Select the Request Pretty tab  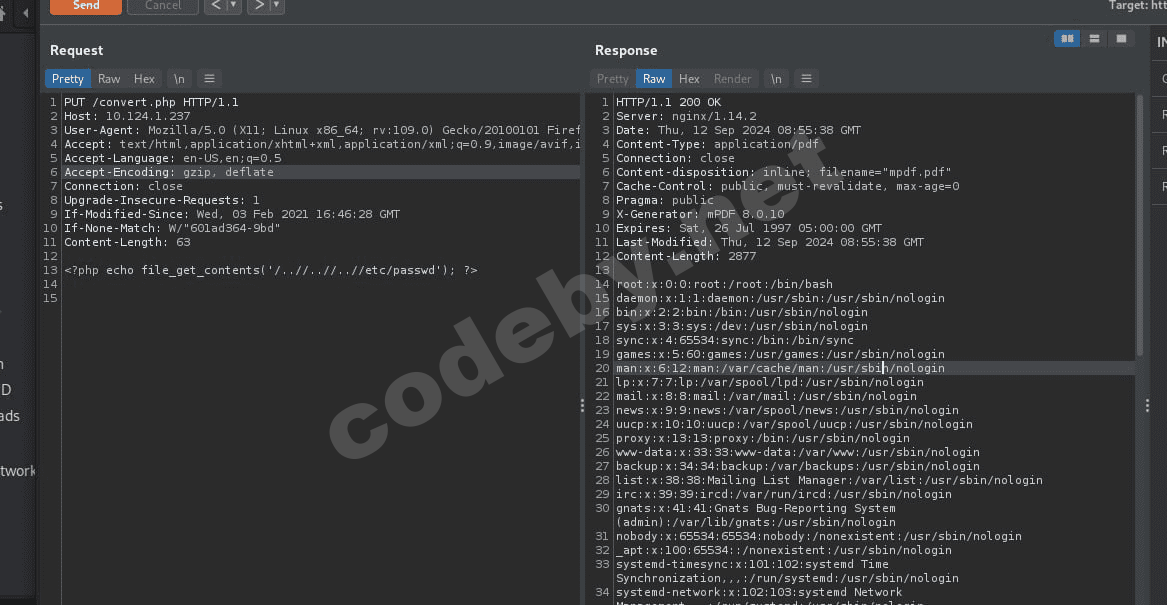68,79
